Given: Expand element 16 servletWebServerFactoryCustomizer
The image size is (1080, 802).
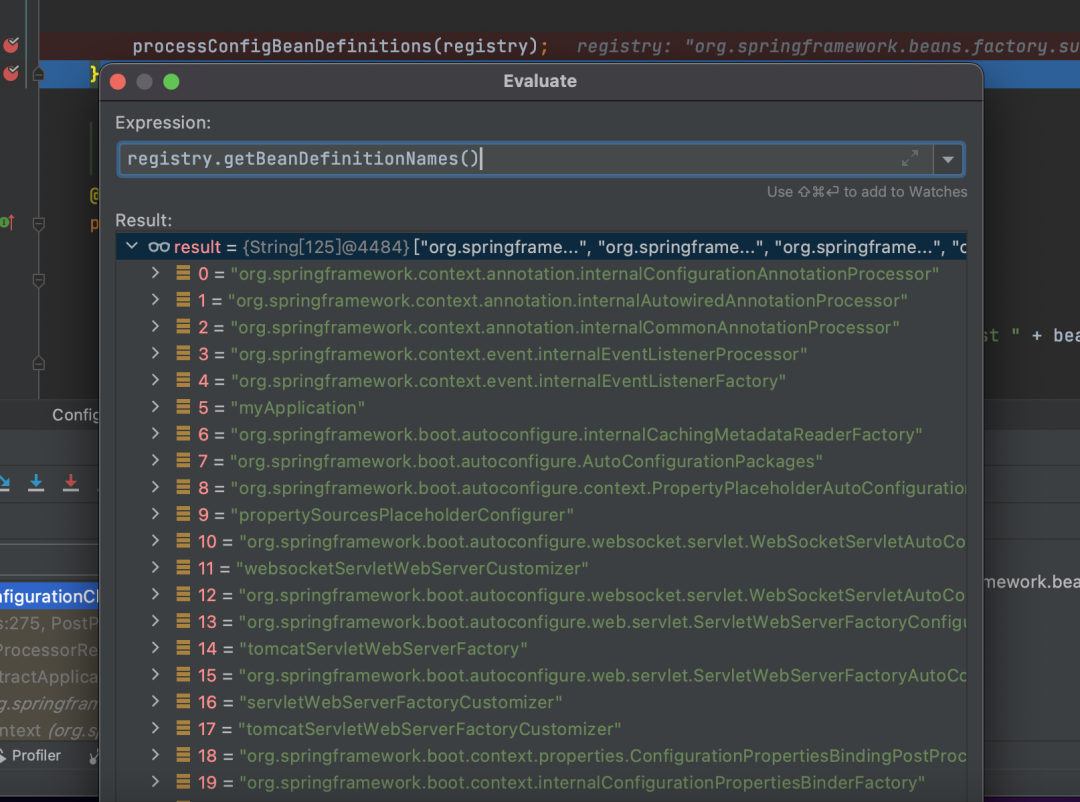Looking at the screenshot, I should (x=156, y=701).
